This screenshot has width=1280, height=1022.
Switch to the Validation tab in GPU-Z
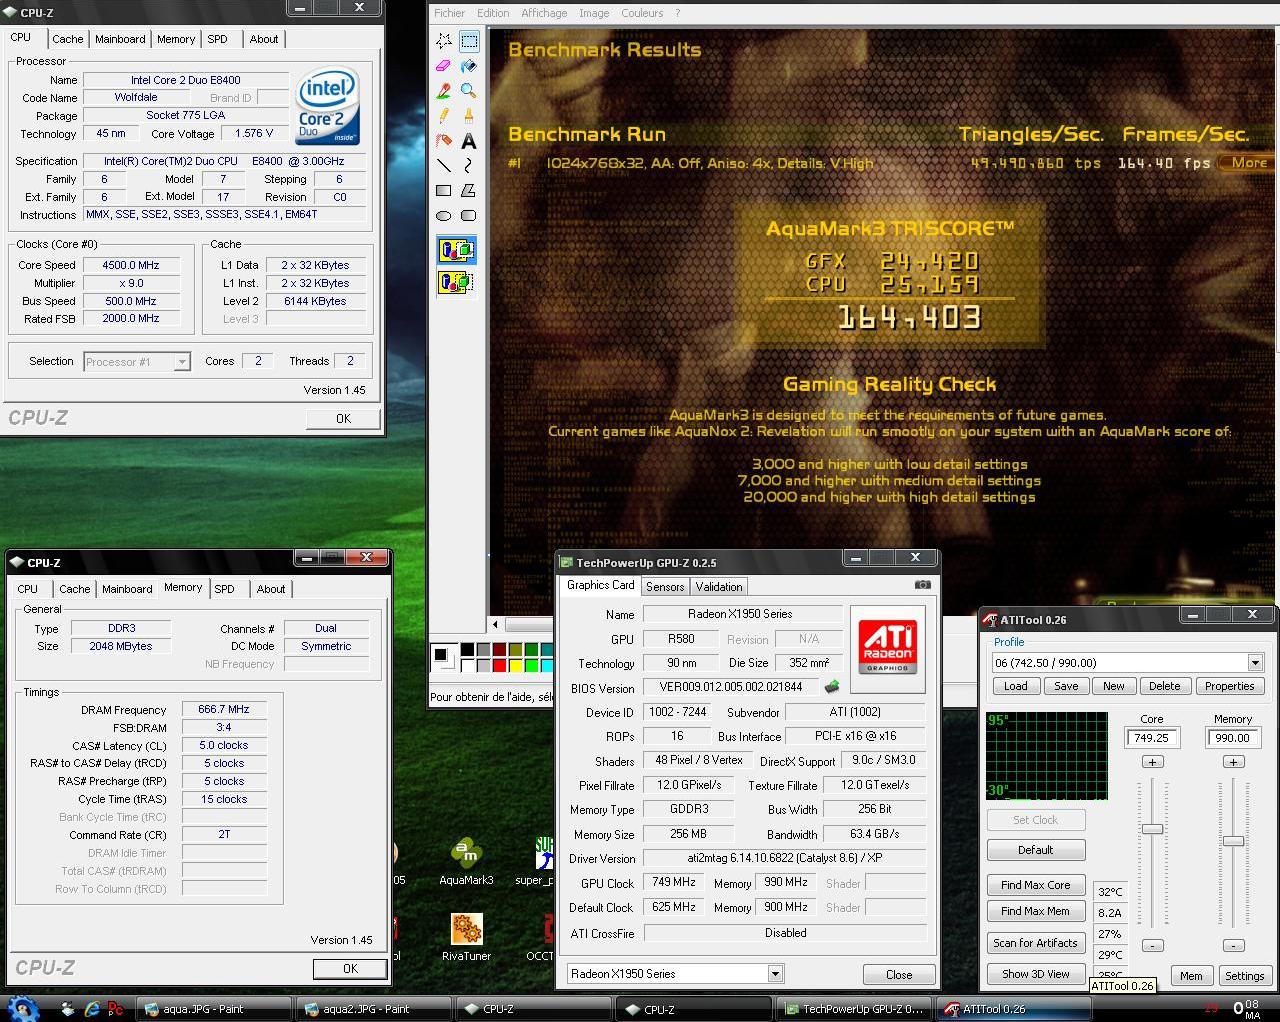pos(719,587)
